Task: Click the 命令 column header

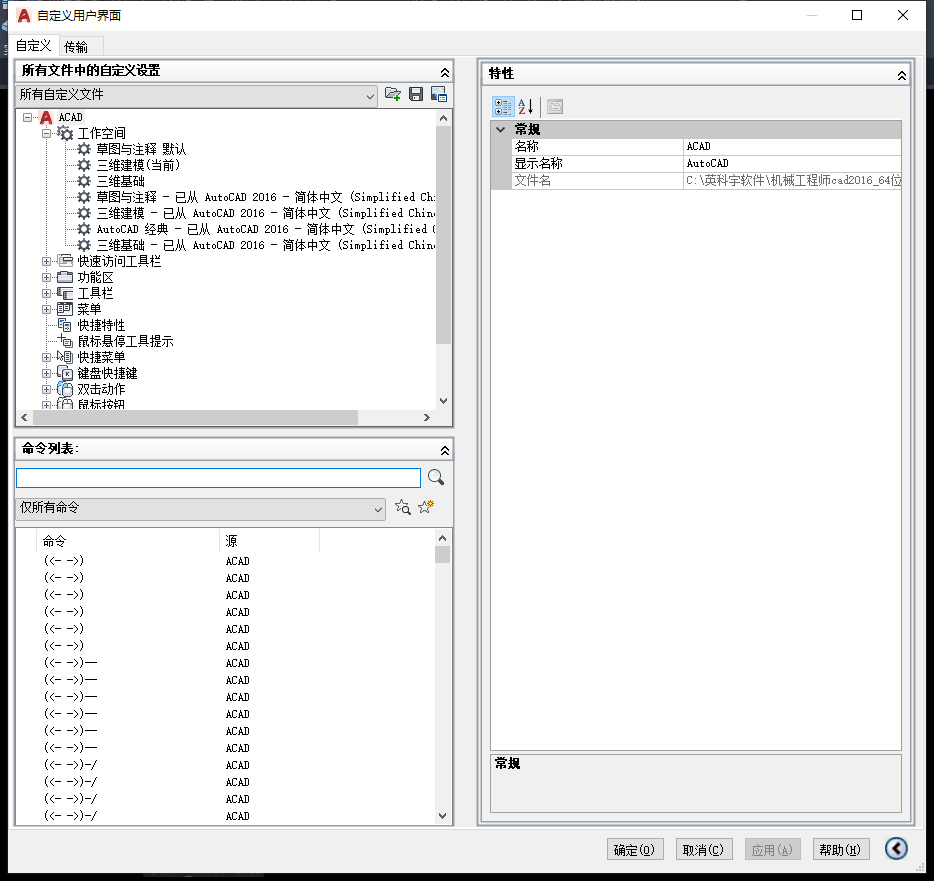Action: pos(127,541)
